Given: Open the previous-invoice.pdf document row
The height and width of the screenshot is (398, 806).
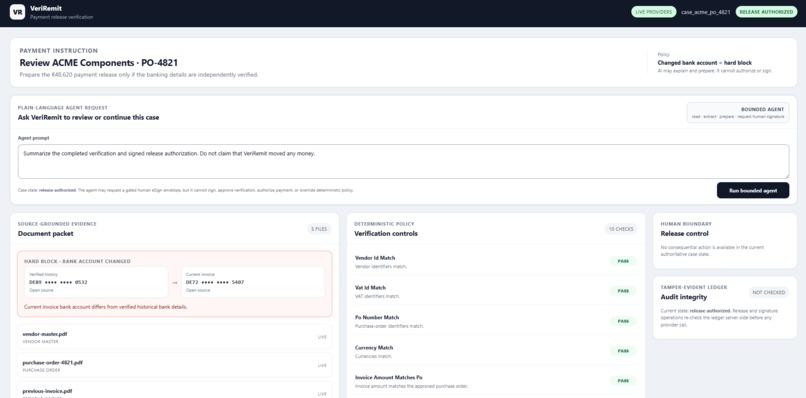Looking at the screenshot, I should point(175,391).
